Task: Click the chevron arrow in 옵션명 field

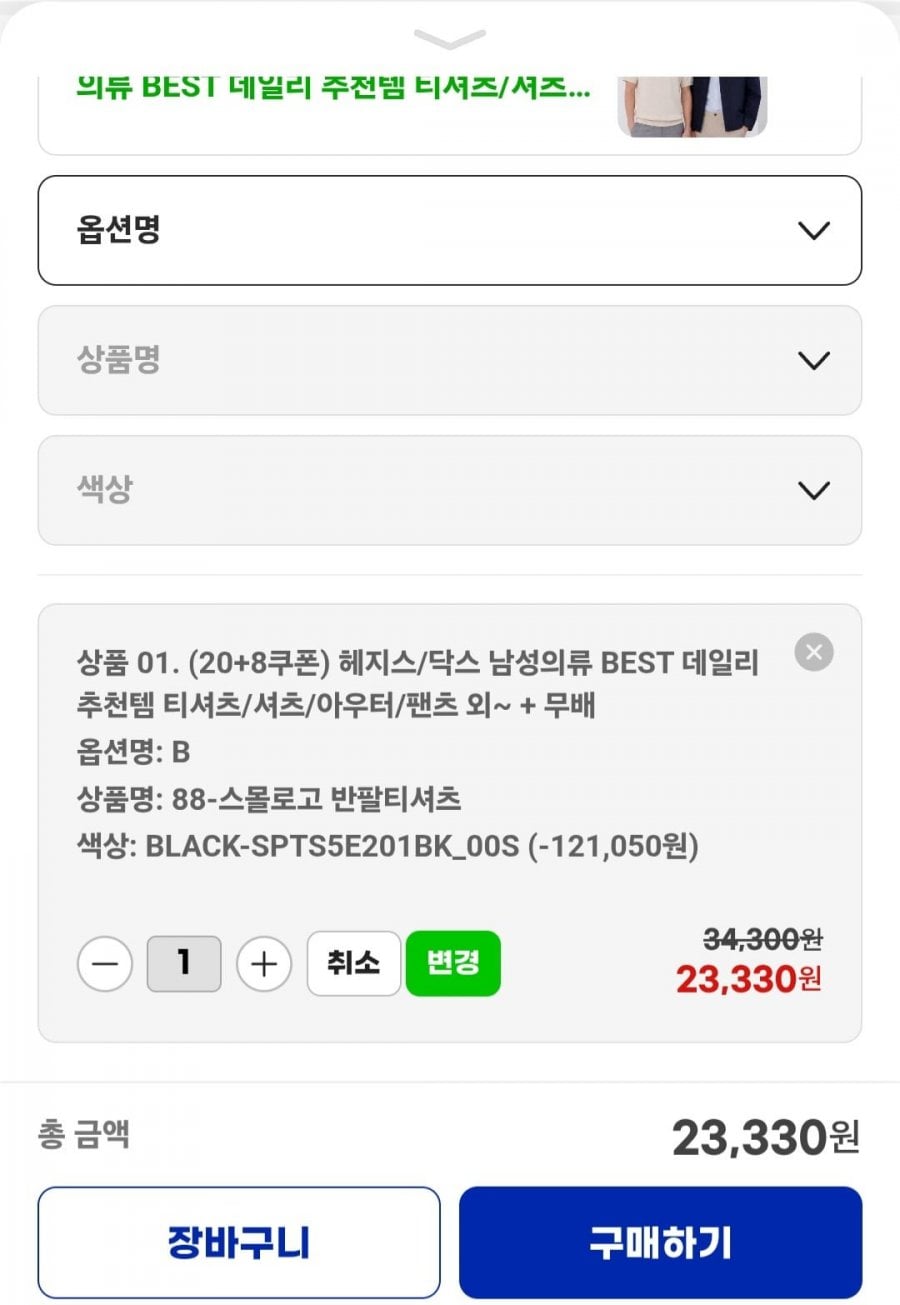Action: click(815, 231)
